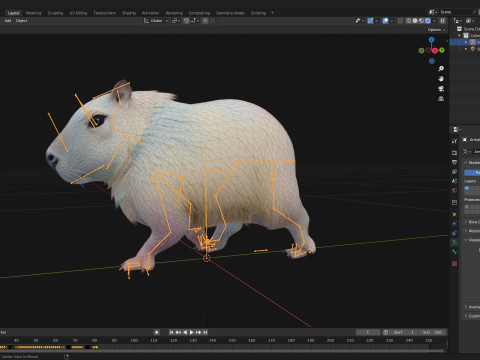Screen dimensions: 480x360
Task: Click the zoom view magnifier icon
Action: point(441,69)
